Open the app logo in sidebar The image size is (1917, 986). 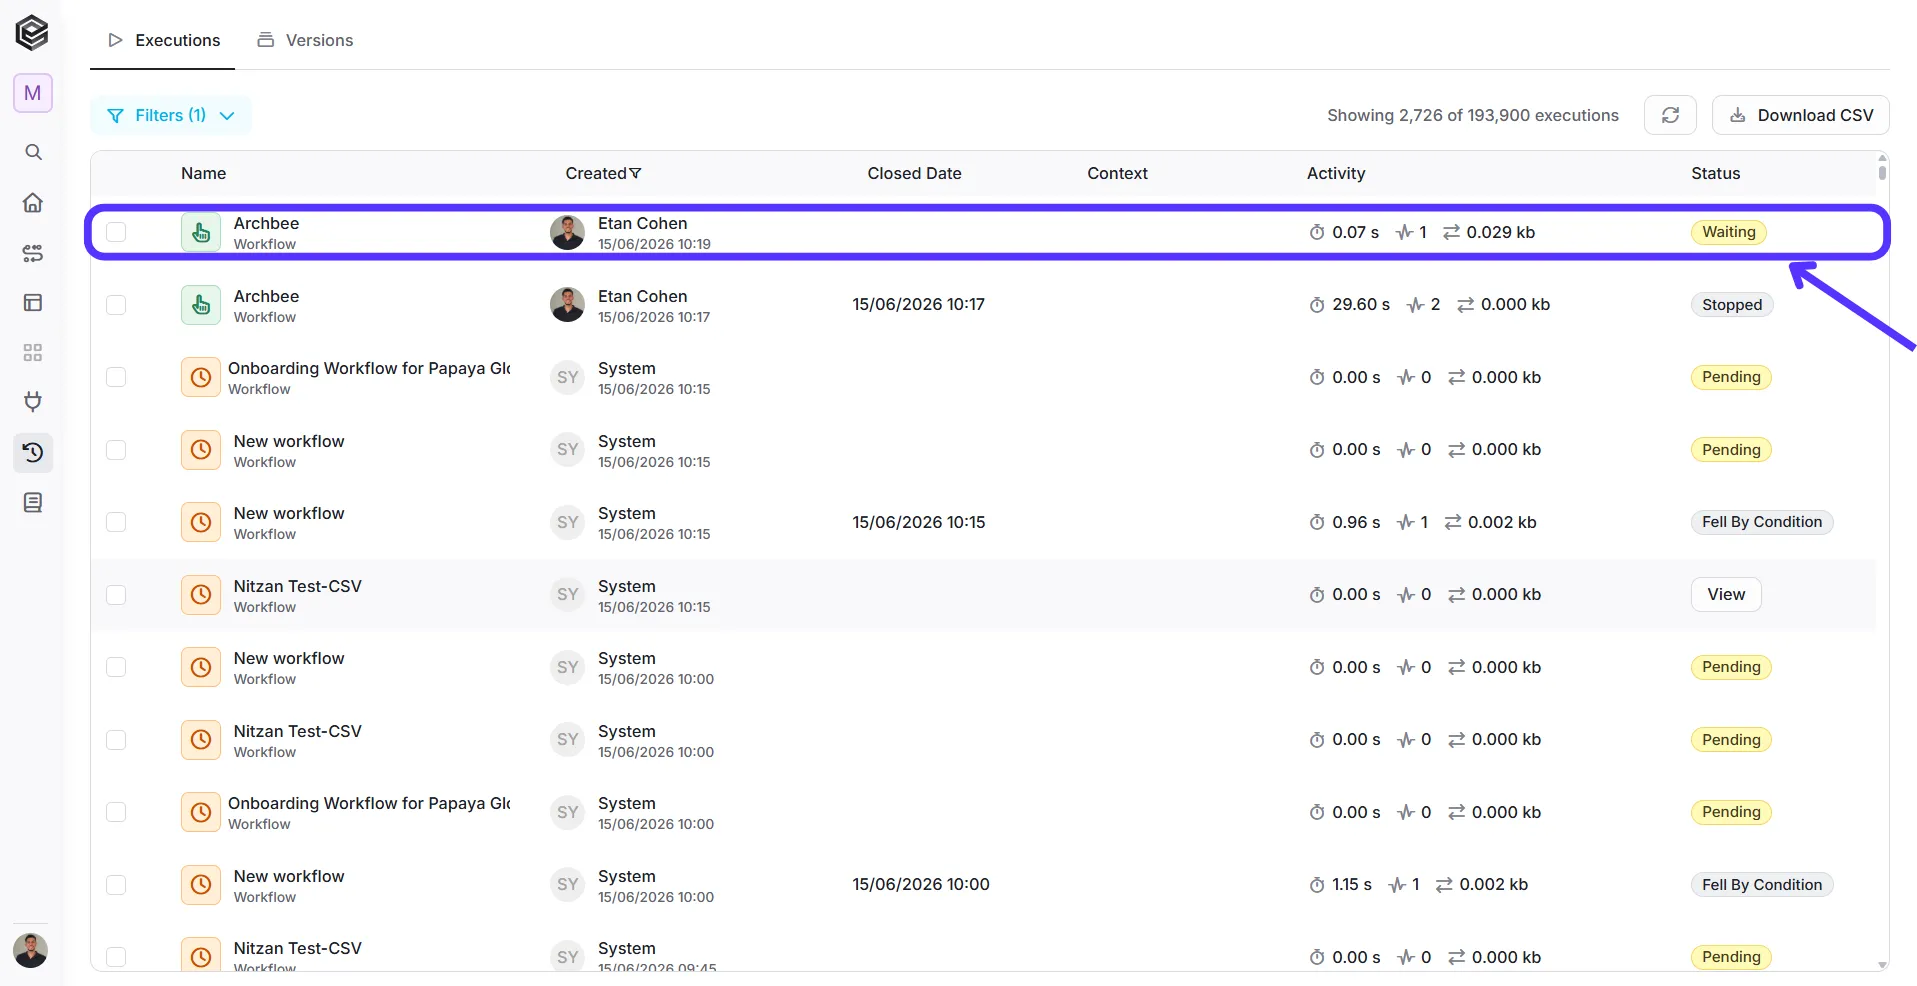coord(32,33)
